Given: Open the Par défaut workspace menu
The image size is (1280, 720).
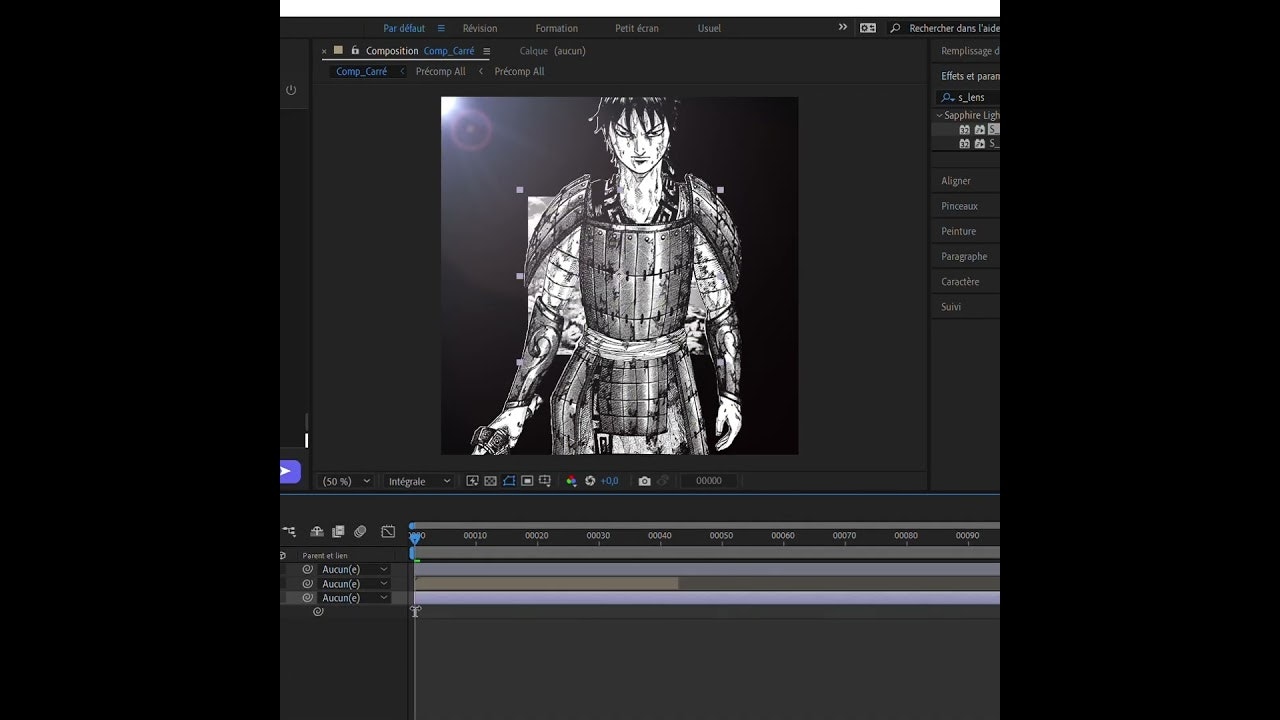Looking at the screenshot, I should [441, 28].
